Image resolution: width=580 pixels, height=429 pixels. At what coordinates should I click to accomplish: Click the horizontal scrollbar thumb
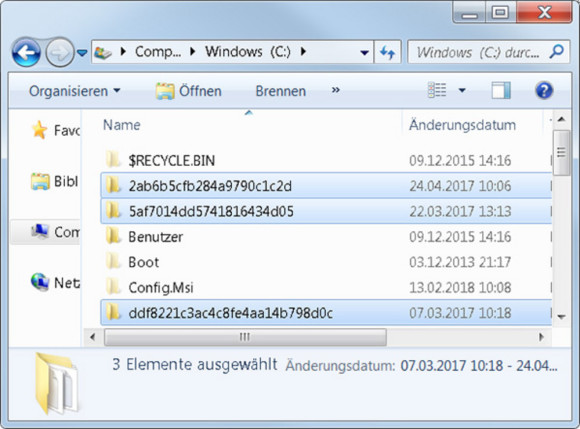point(245,337)
